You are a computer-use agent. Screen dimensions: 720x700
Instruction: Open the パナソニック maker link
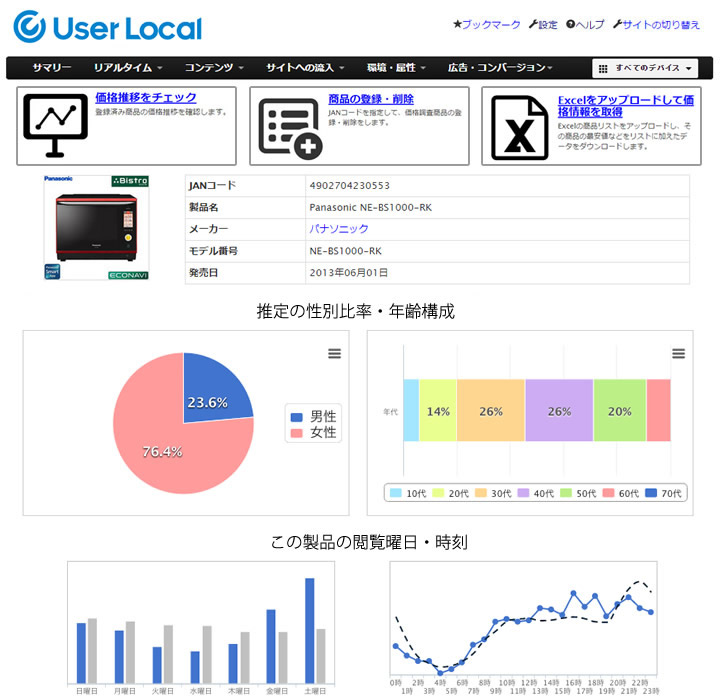click(338, 229)
